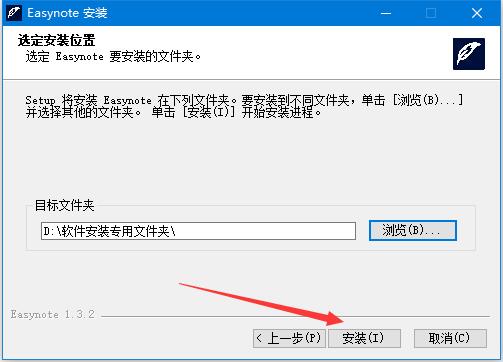Minimize the Easynote 安装 window

tap(386, 13)
